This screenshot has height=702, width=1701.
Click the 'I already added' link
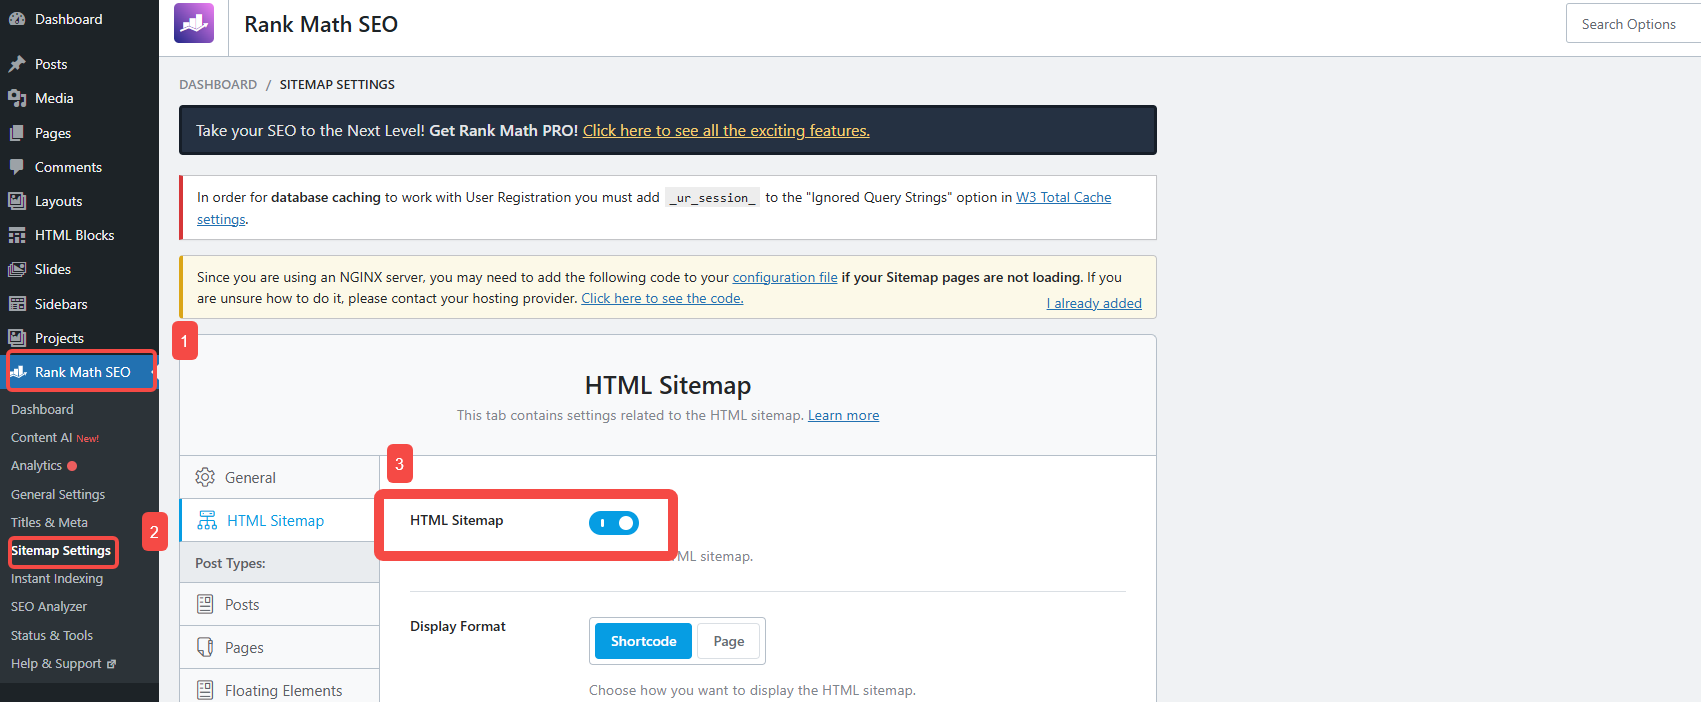point(1094,304)
